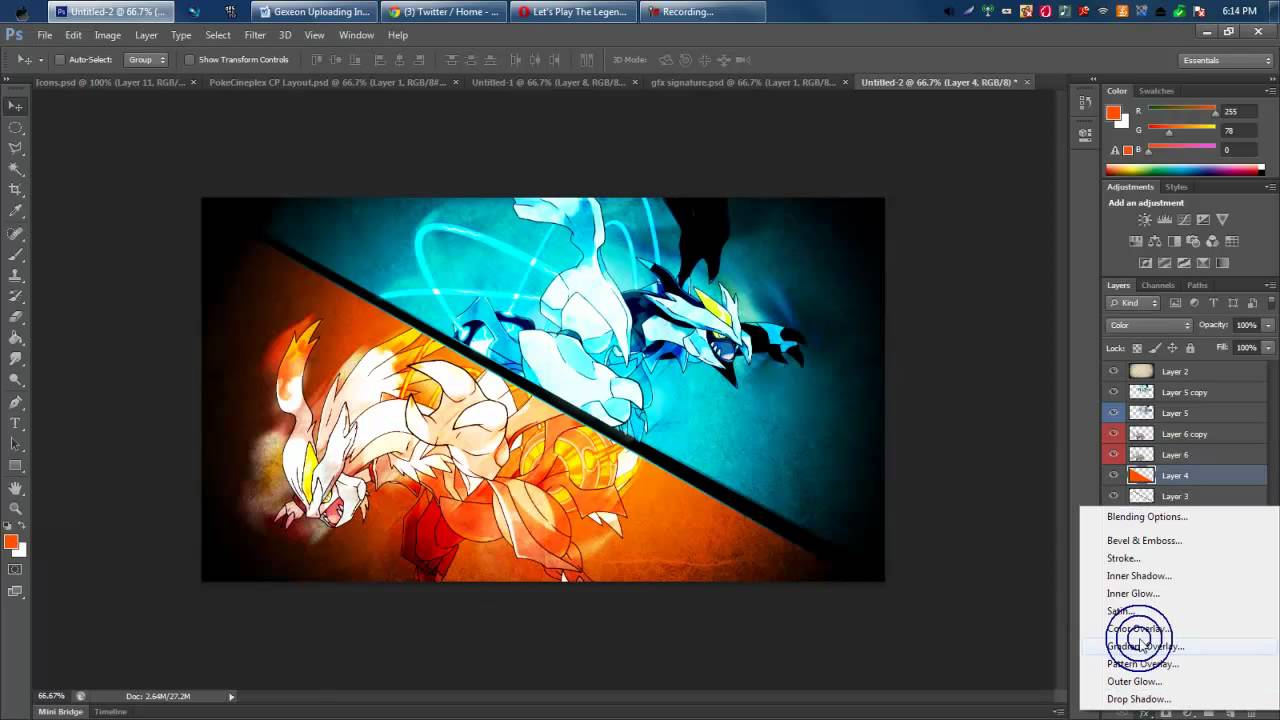The height and width of the screenshot is (720, 1280).
Task: Choose Blending Options from context menu
Action: click(1147, 517)
